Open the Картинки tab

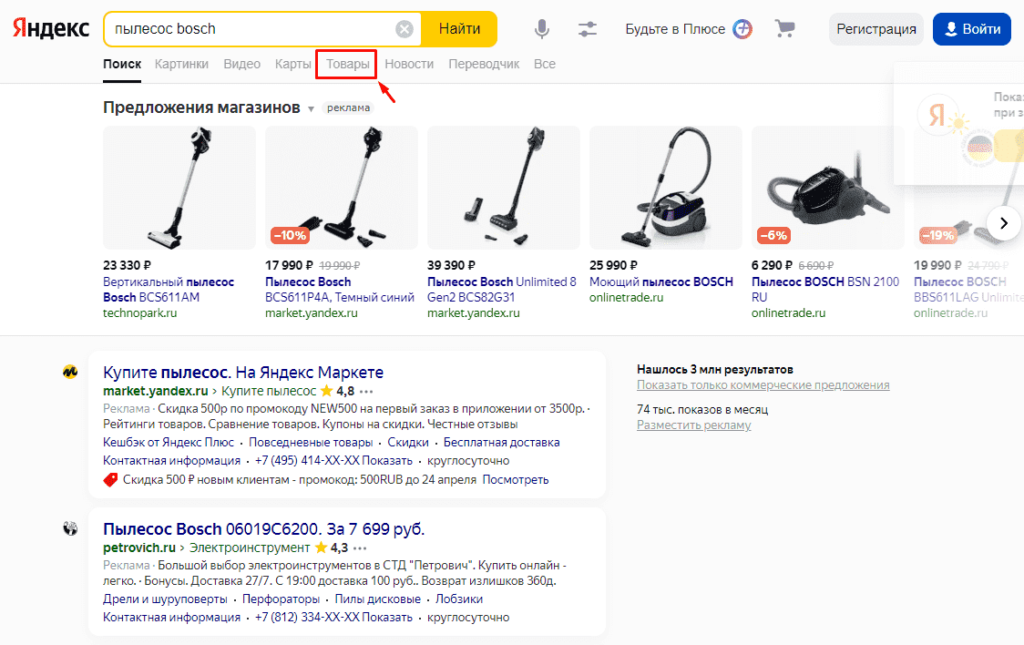tap(182, 64)
